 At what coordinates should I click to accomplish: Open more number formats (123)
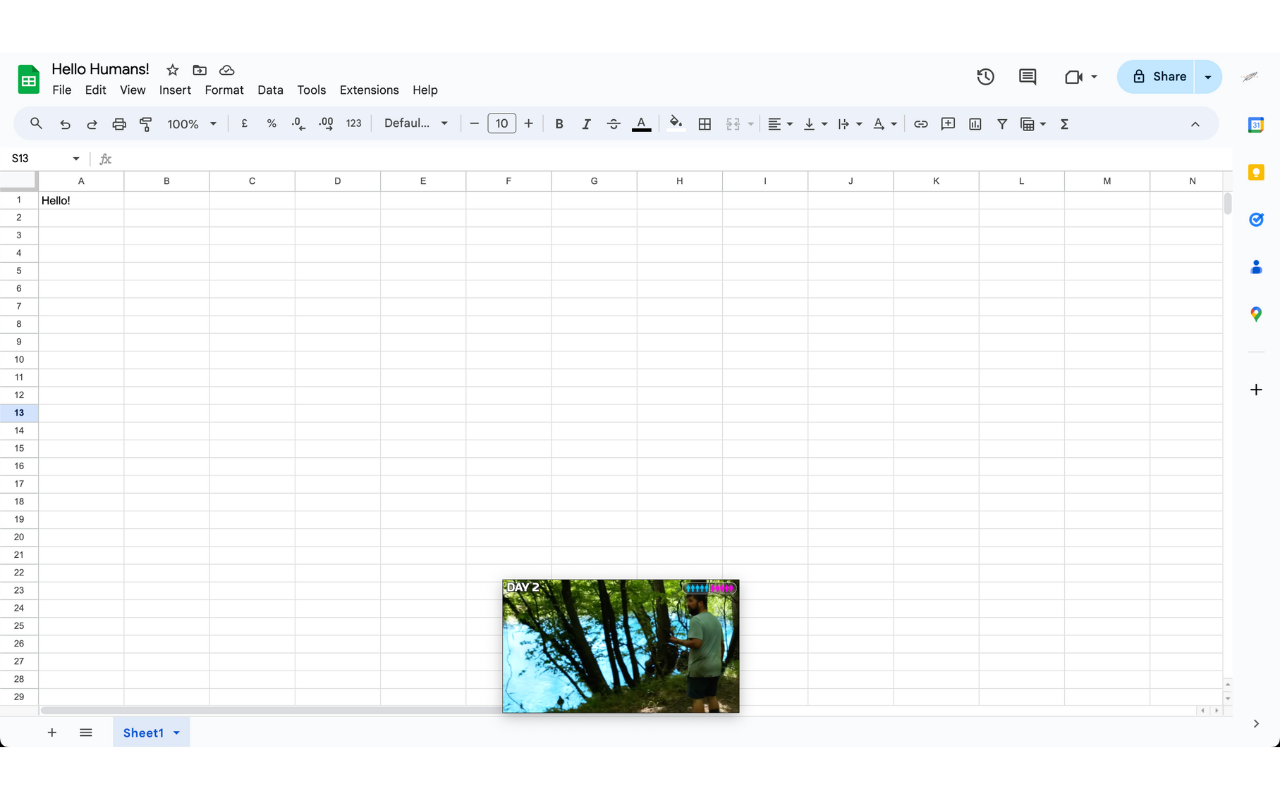(354, 124)
